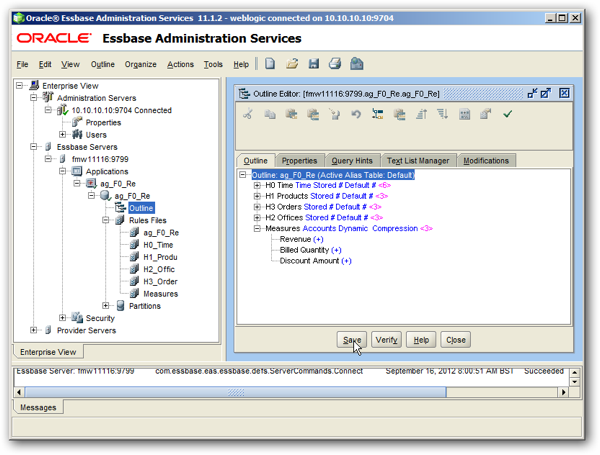
Task: Click the fourth paste-child icon in Outline Editor toolbar
Action: (x=313, y=114)
